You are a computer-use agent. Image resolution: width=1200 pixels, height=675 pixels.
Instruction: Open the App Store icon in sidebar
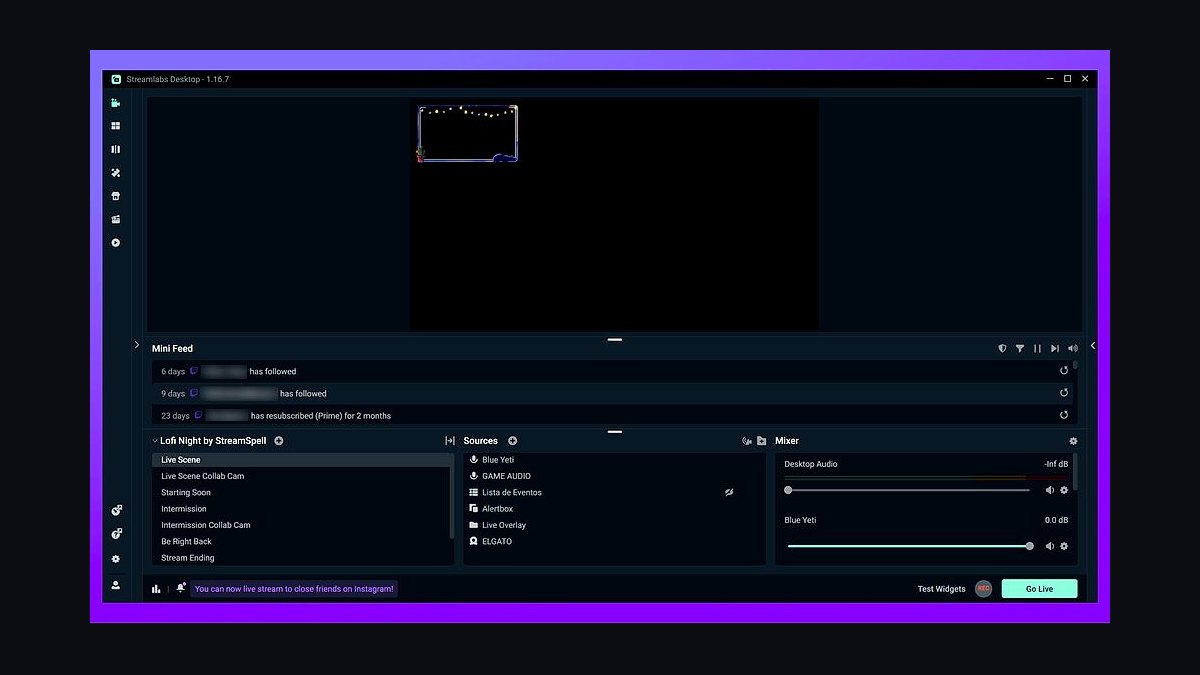point(116,196)
